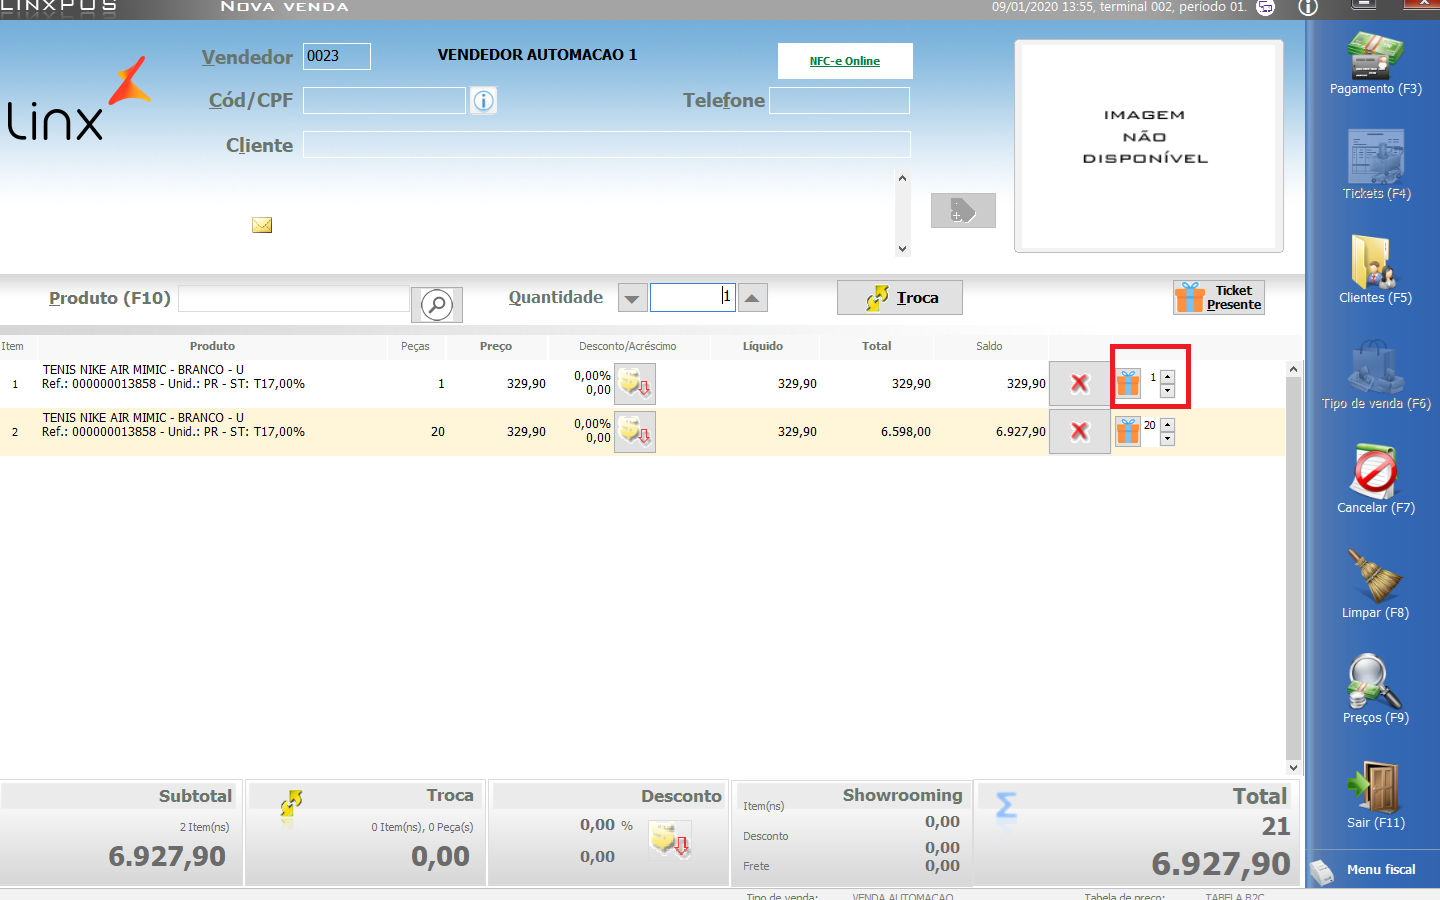
Task: Click the add tag icon button
Action: pos(963,210)
